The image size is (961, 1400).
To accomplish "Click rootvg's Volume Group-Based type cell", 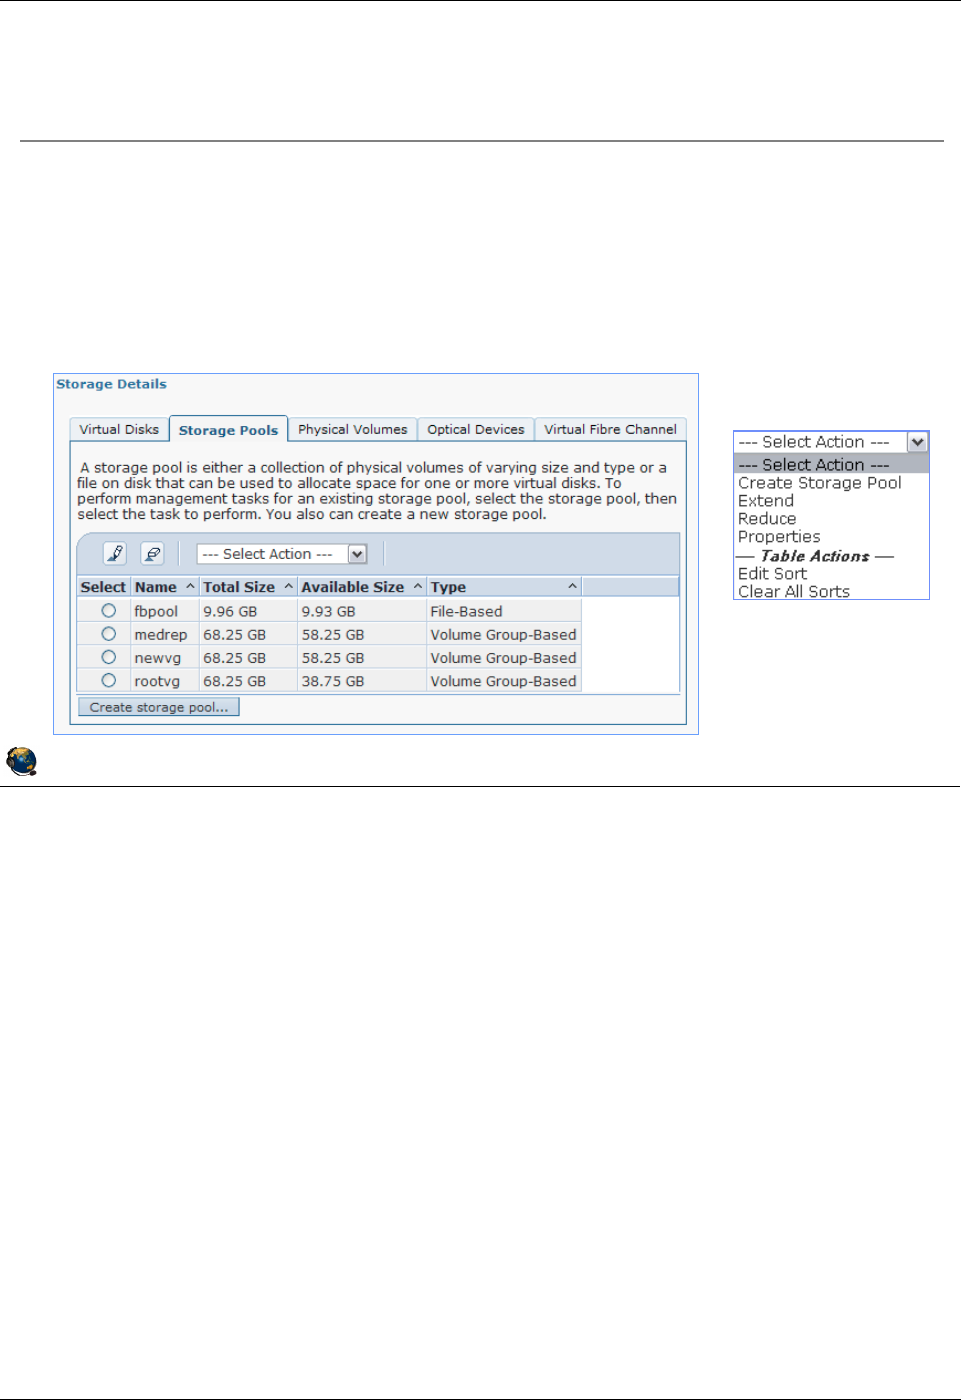I will (503, 681).
